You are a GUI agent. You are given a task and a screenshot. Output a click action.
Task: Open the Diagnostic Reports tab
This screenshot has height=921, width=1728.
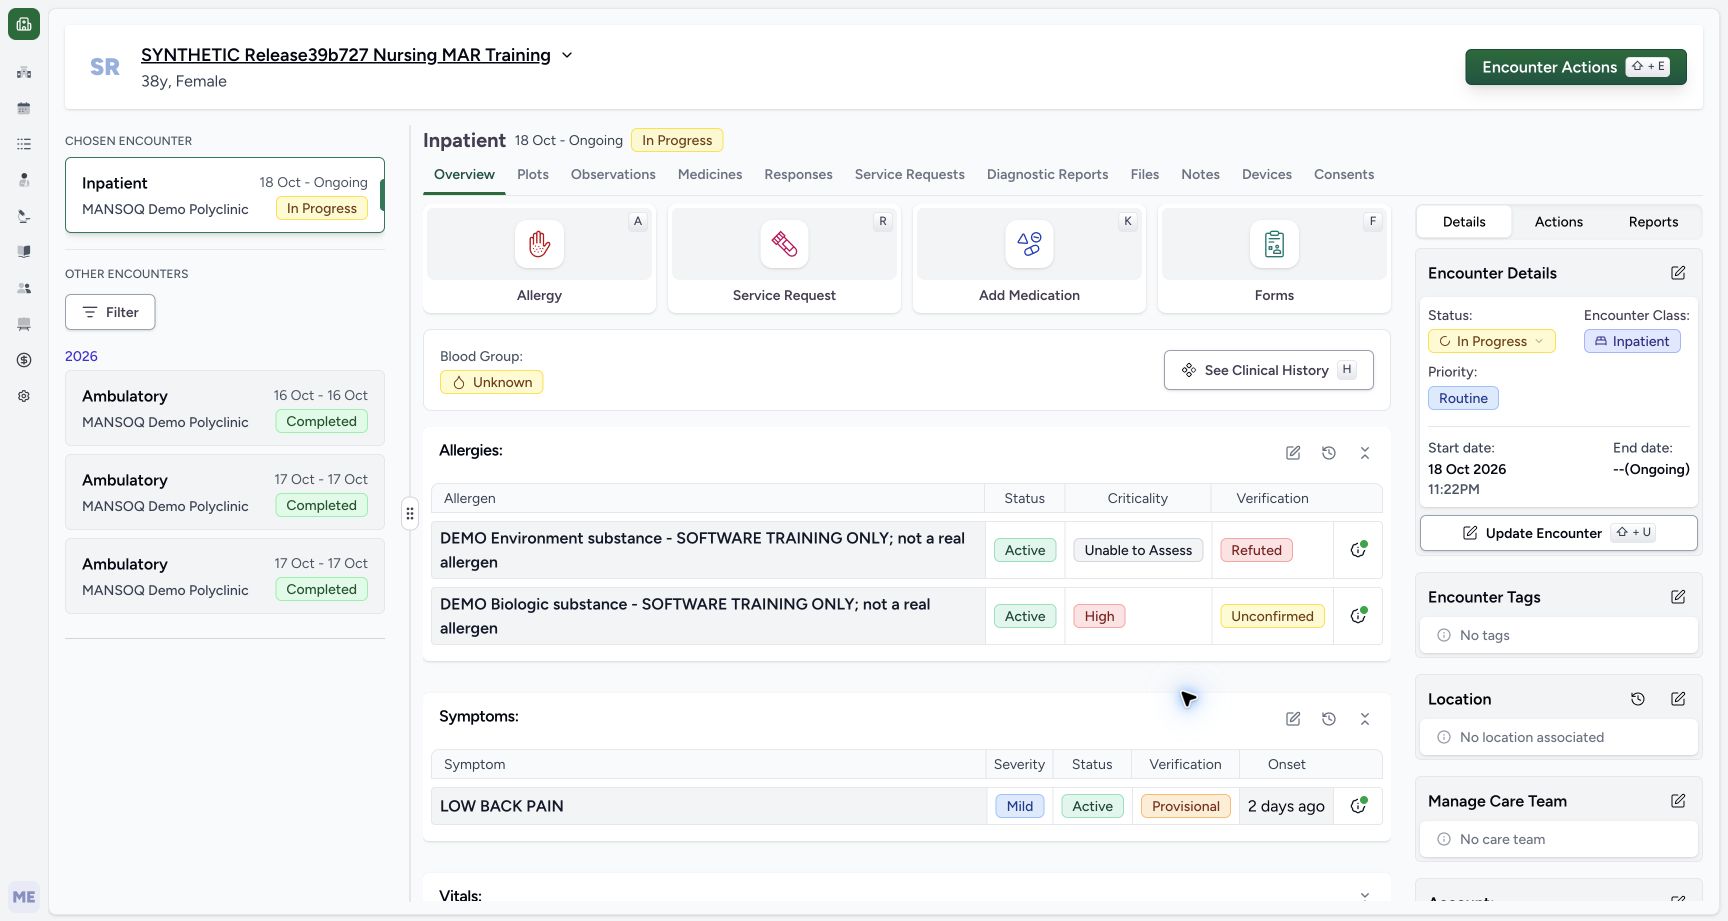click(x=1047, y=174)
